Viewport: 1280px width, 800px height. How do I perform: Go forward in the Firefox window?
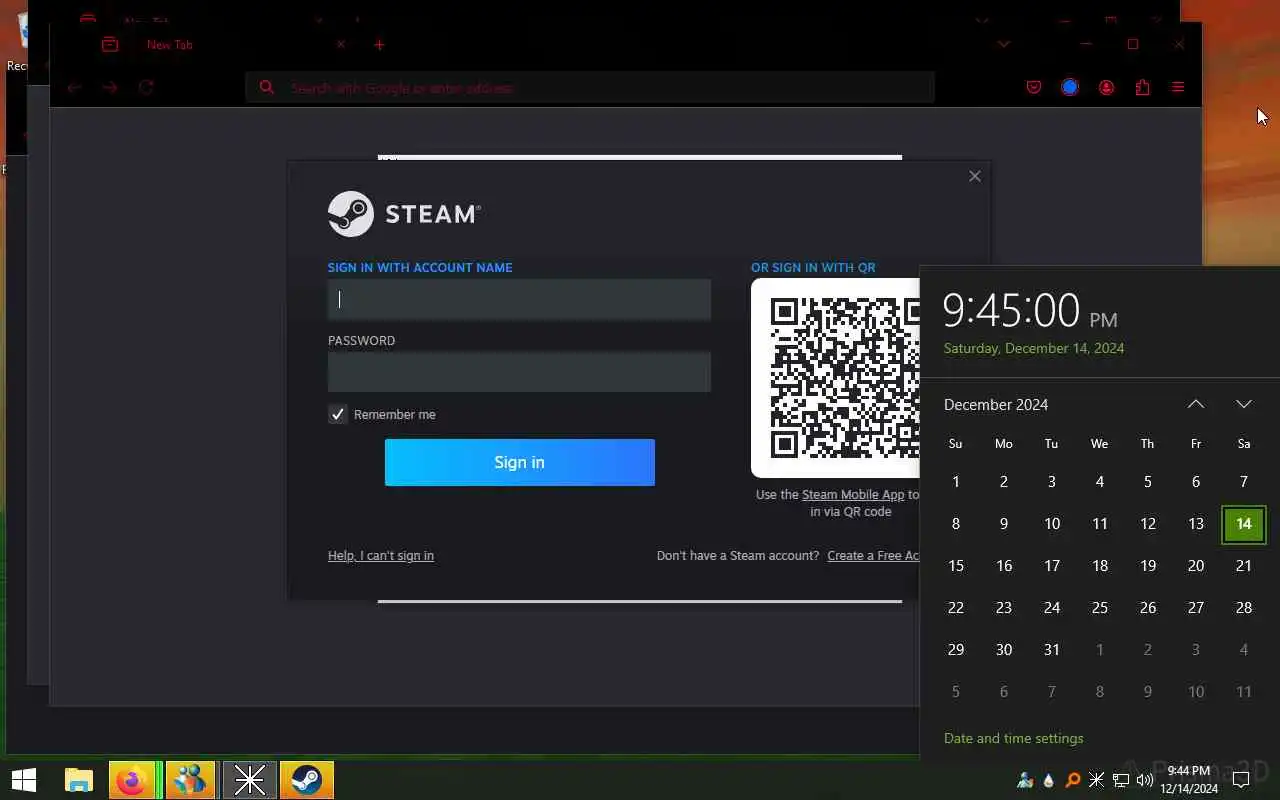point(110,88)
